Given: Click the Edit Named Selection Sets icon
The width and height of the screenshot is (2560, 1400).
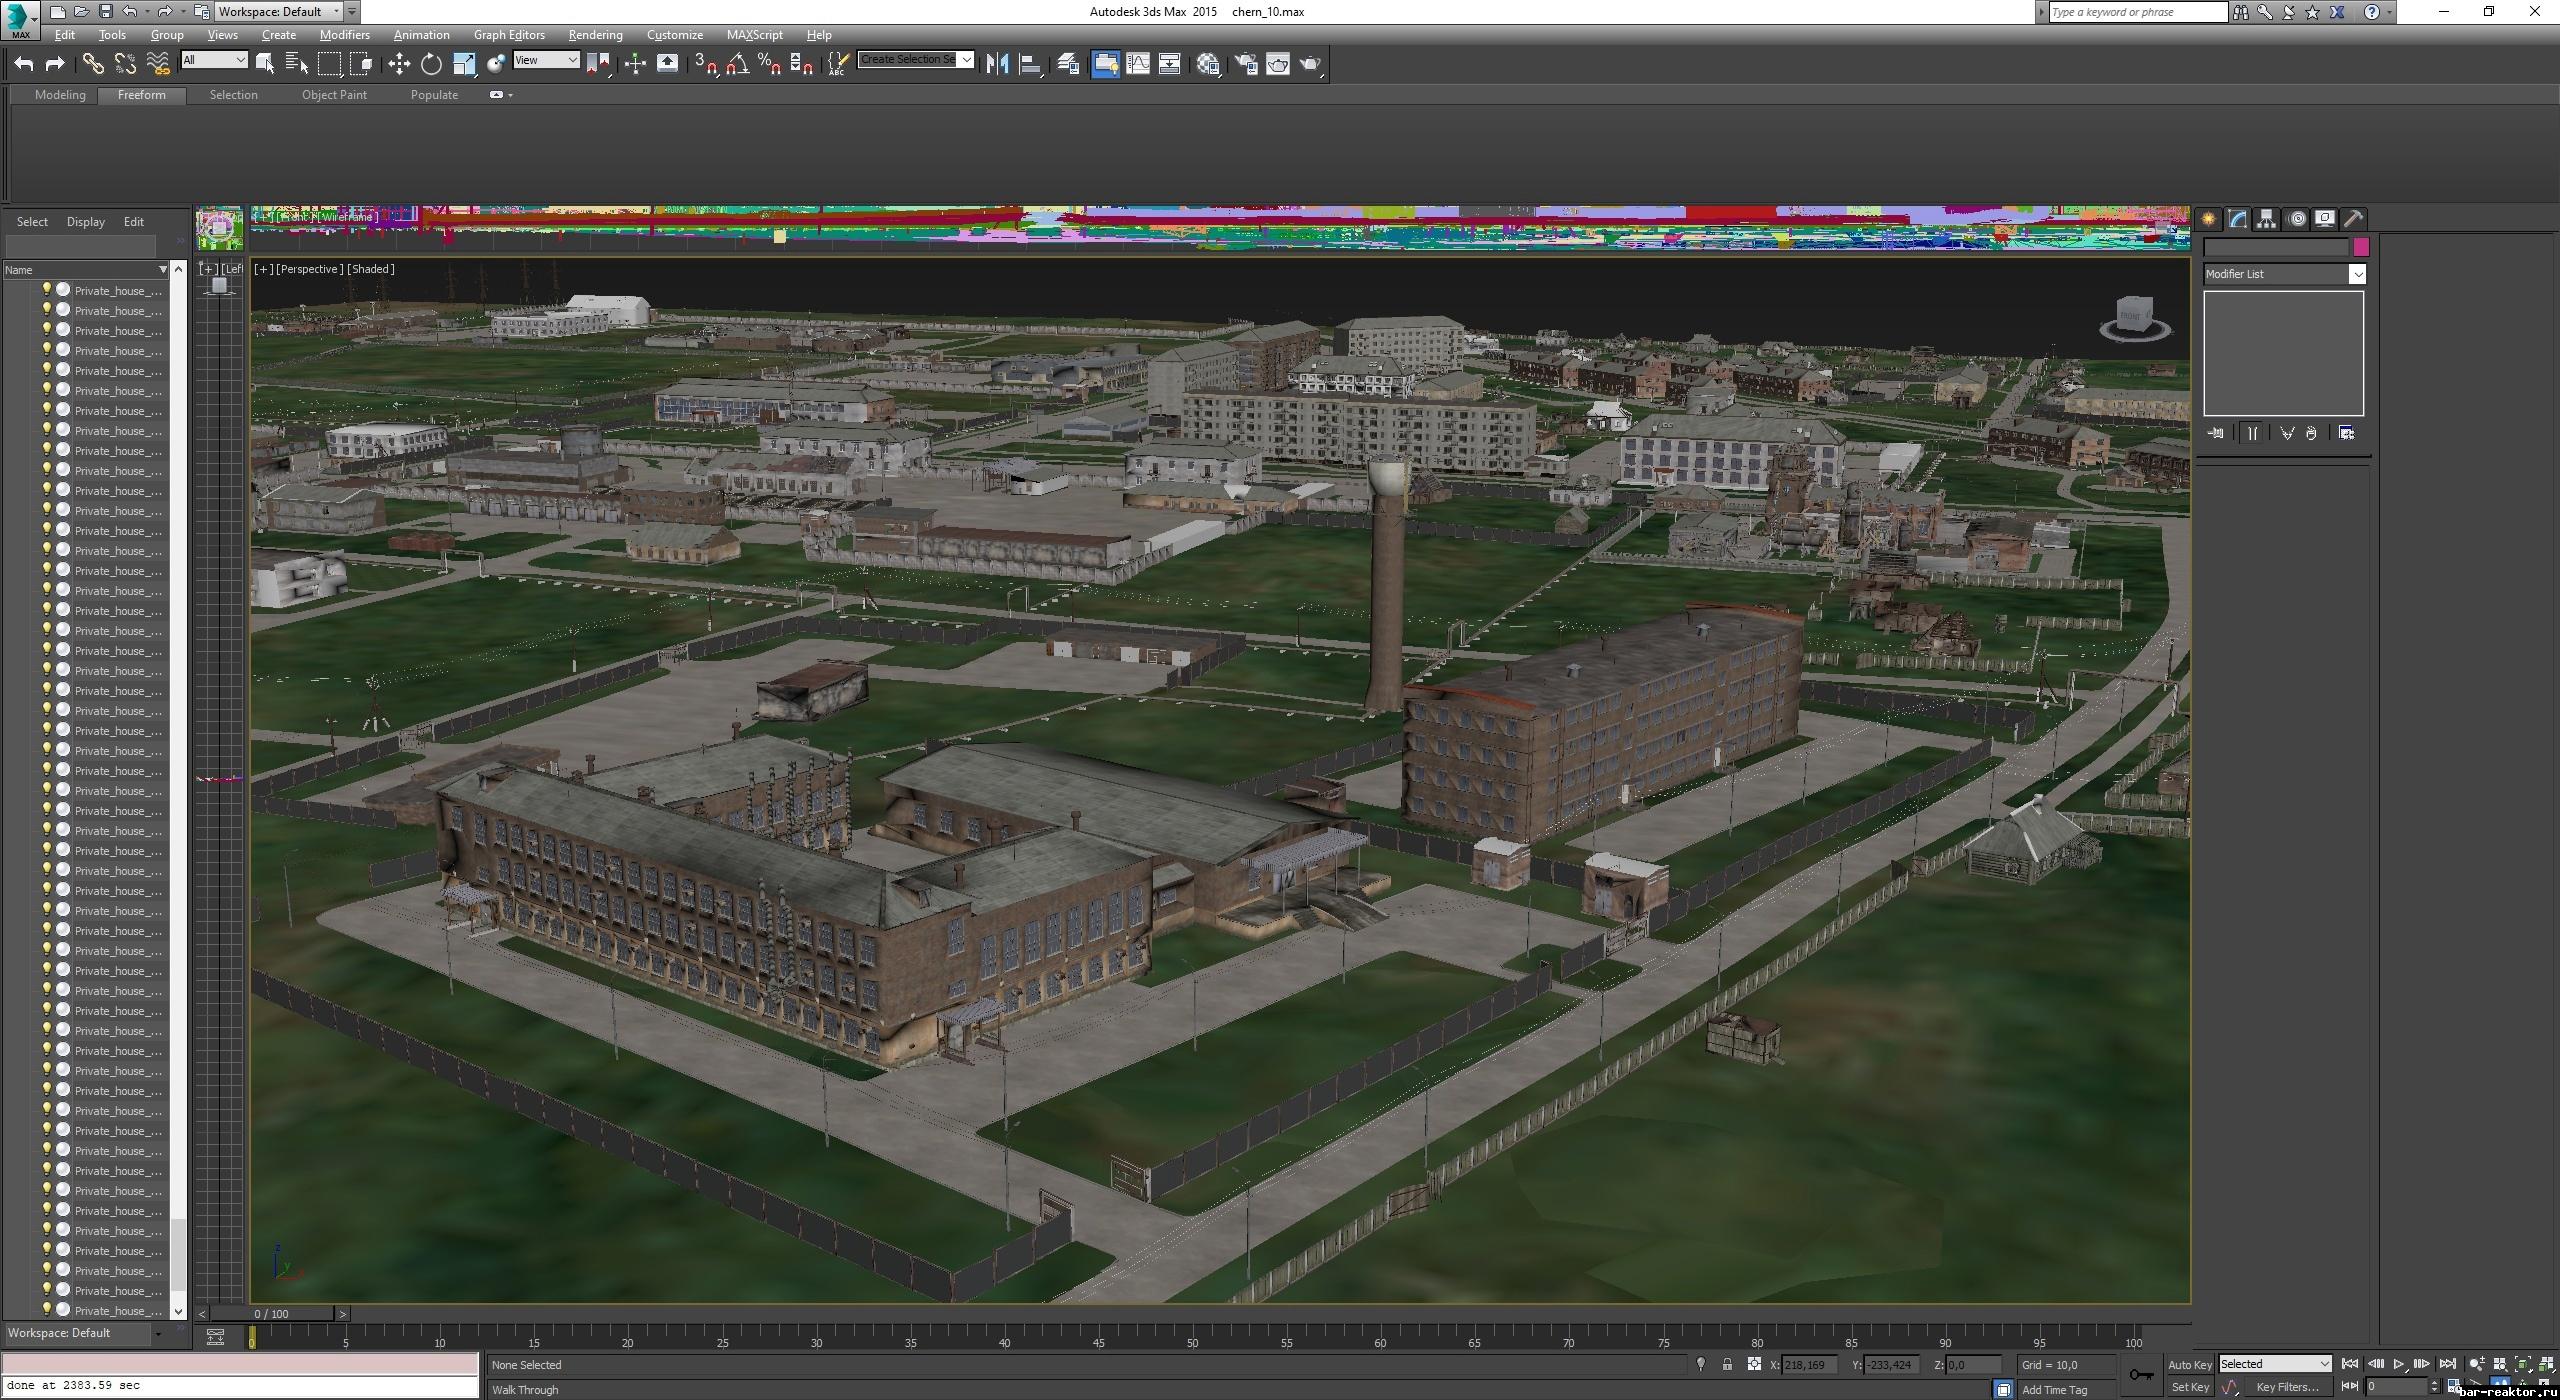Looking at the screenshot, I should coord(838,64).
